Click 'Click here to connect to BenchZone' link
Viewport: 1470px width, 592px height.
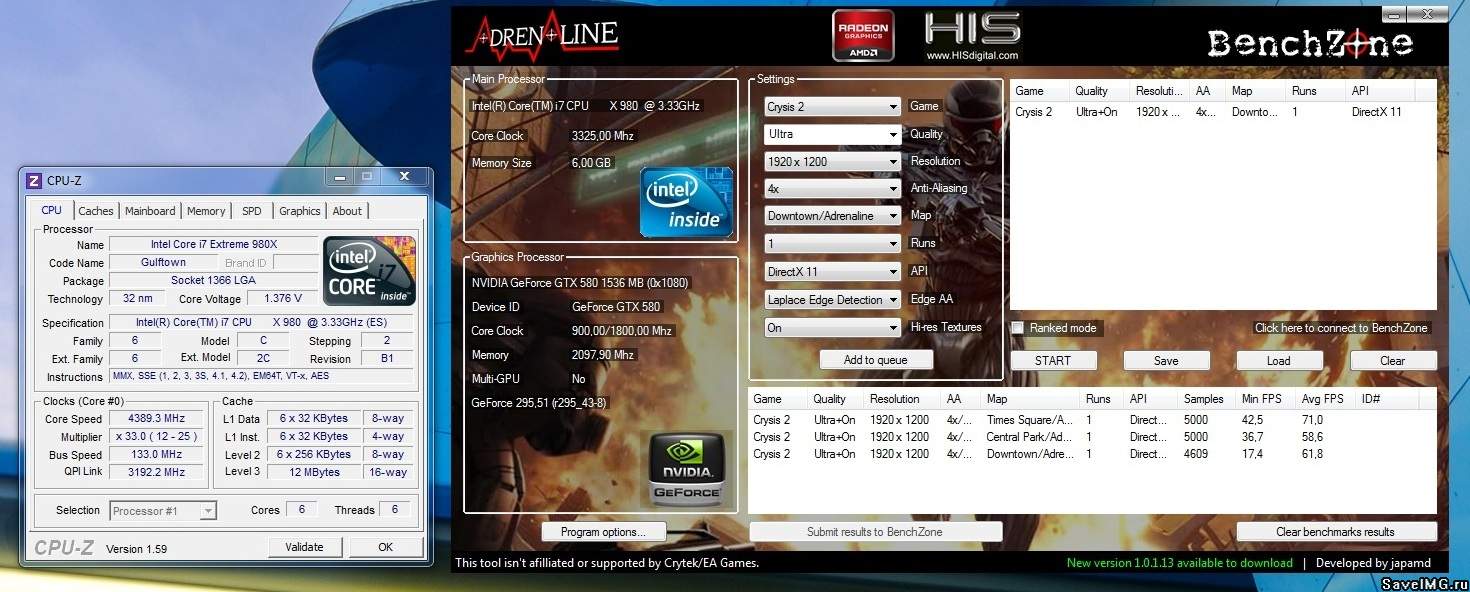[1341, 328]
